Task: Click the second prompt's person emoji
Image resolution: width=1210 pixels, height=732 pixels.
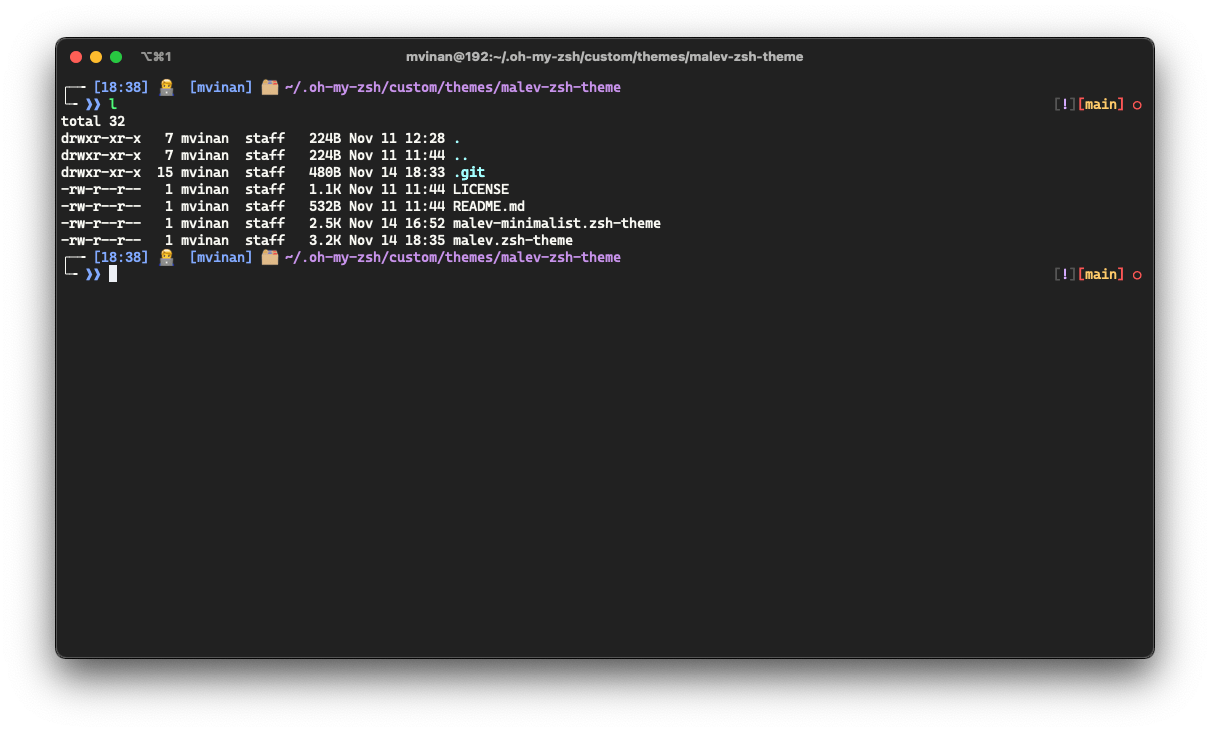Action: tap(165, 257)
